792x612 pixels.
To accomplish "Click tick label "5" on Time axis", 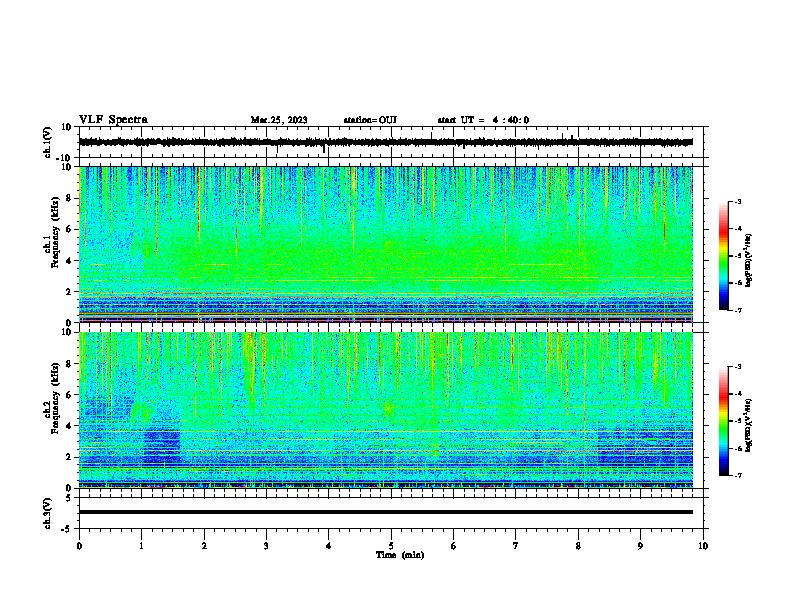I will tap(391, 546).
